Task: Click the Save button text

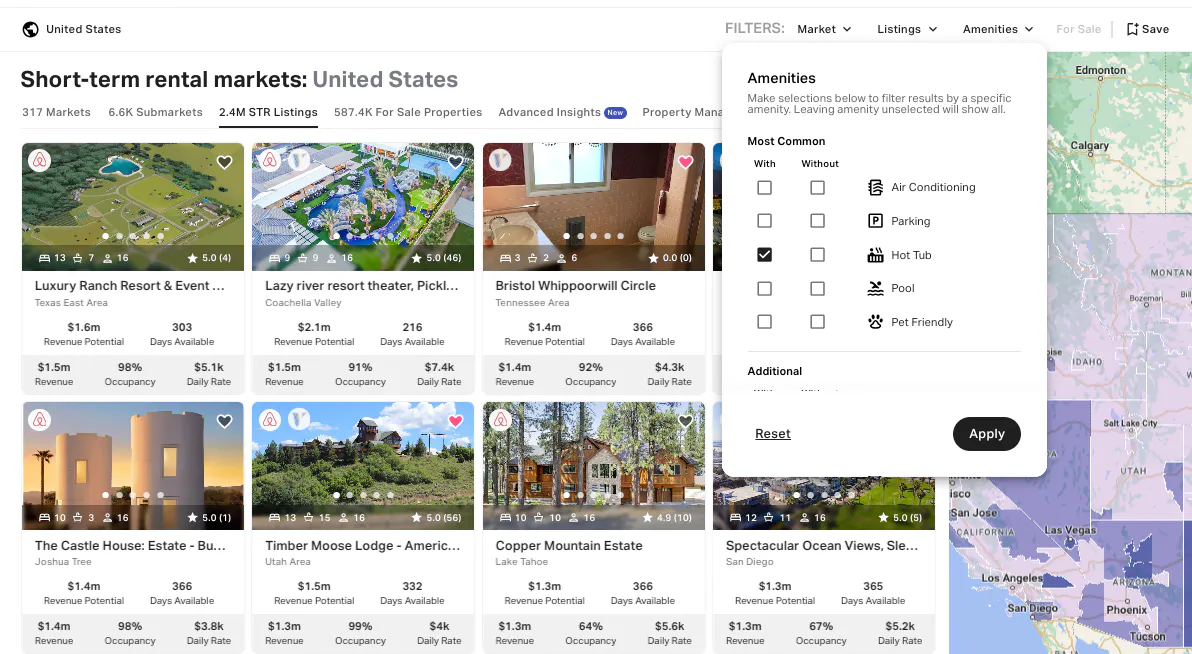Action: click(x=1155, y=29)
